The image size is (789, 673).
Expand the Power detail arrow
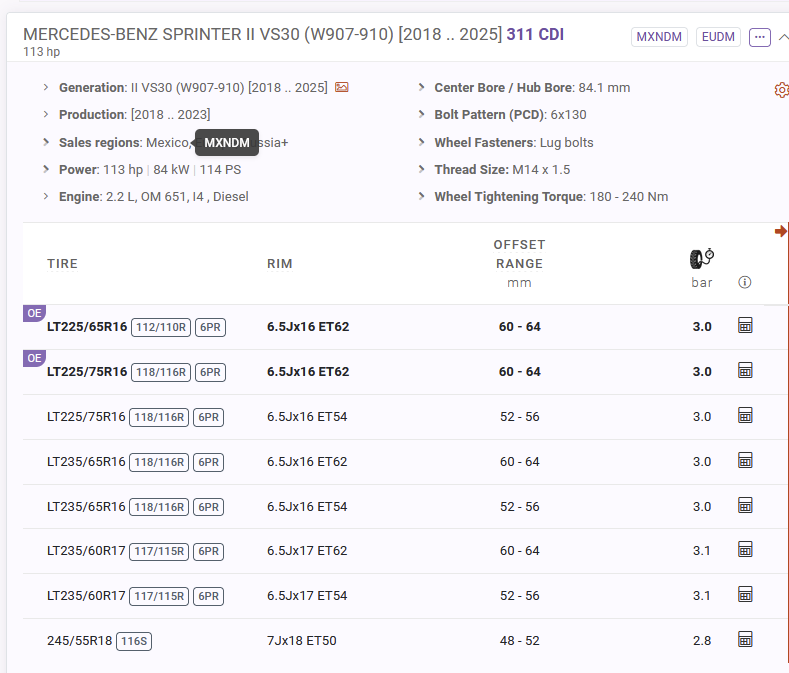click(46, 169)
